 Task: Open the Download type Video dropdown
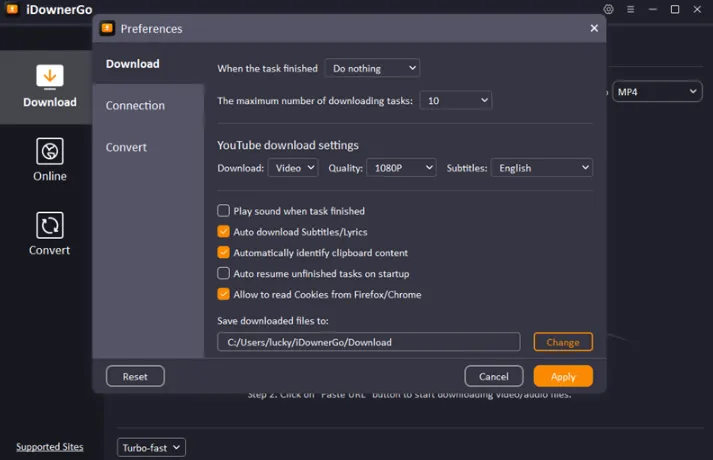(x=293, y=168)
